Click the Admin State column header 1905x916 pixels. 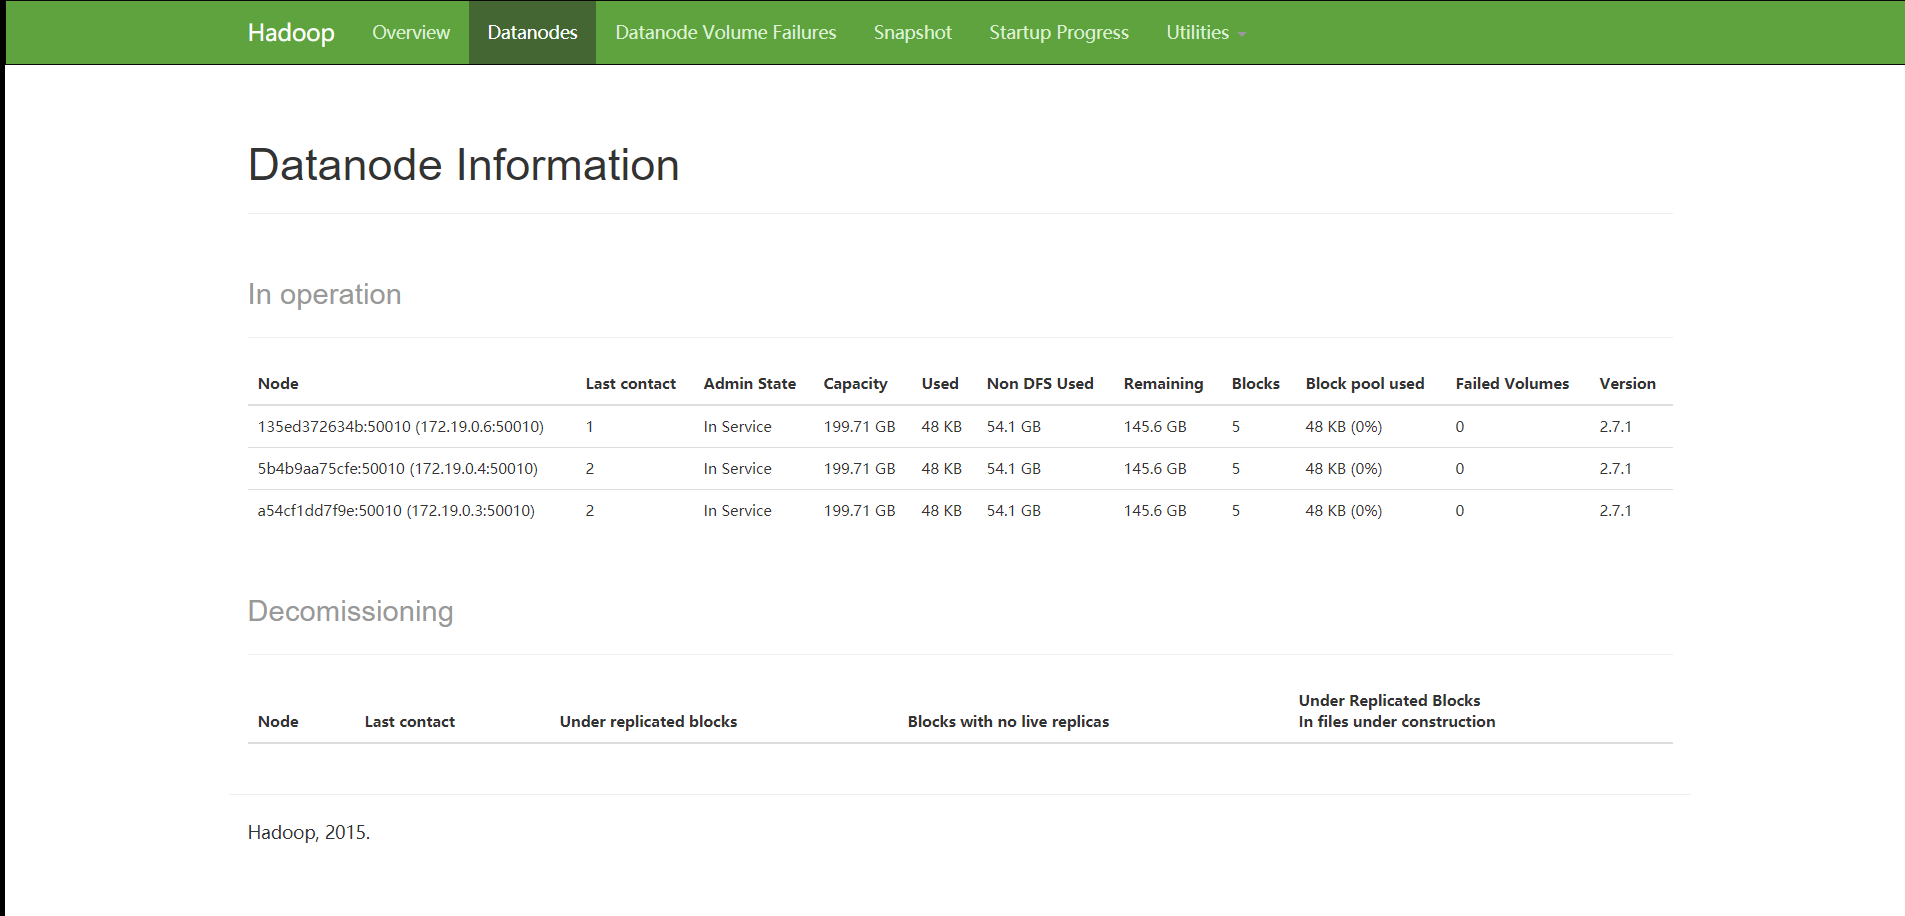[x=749, y=384]
